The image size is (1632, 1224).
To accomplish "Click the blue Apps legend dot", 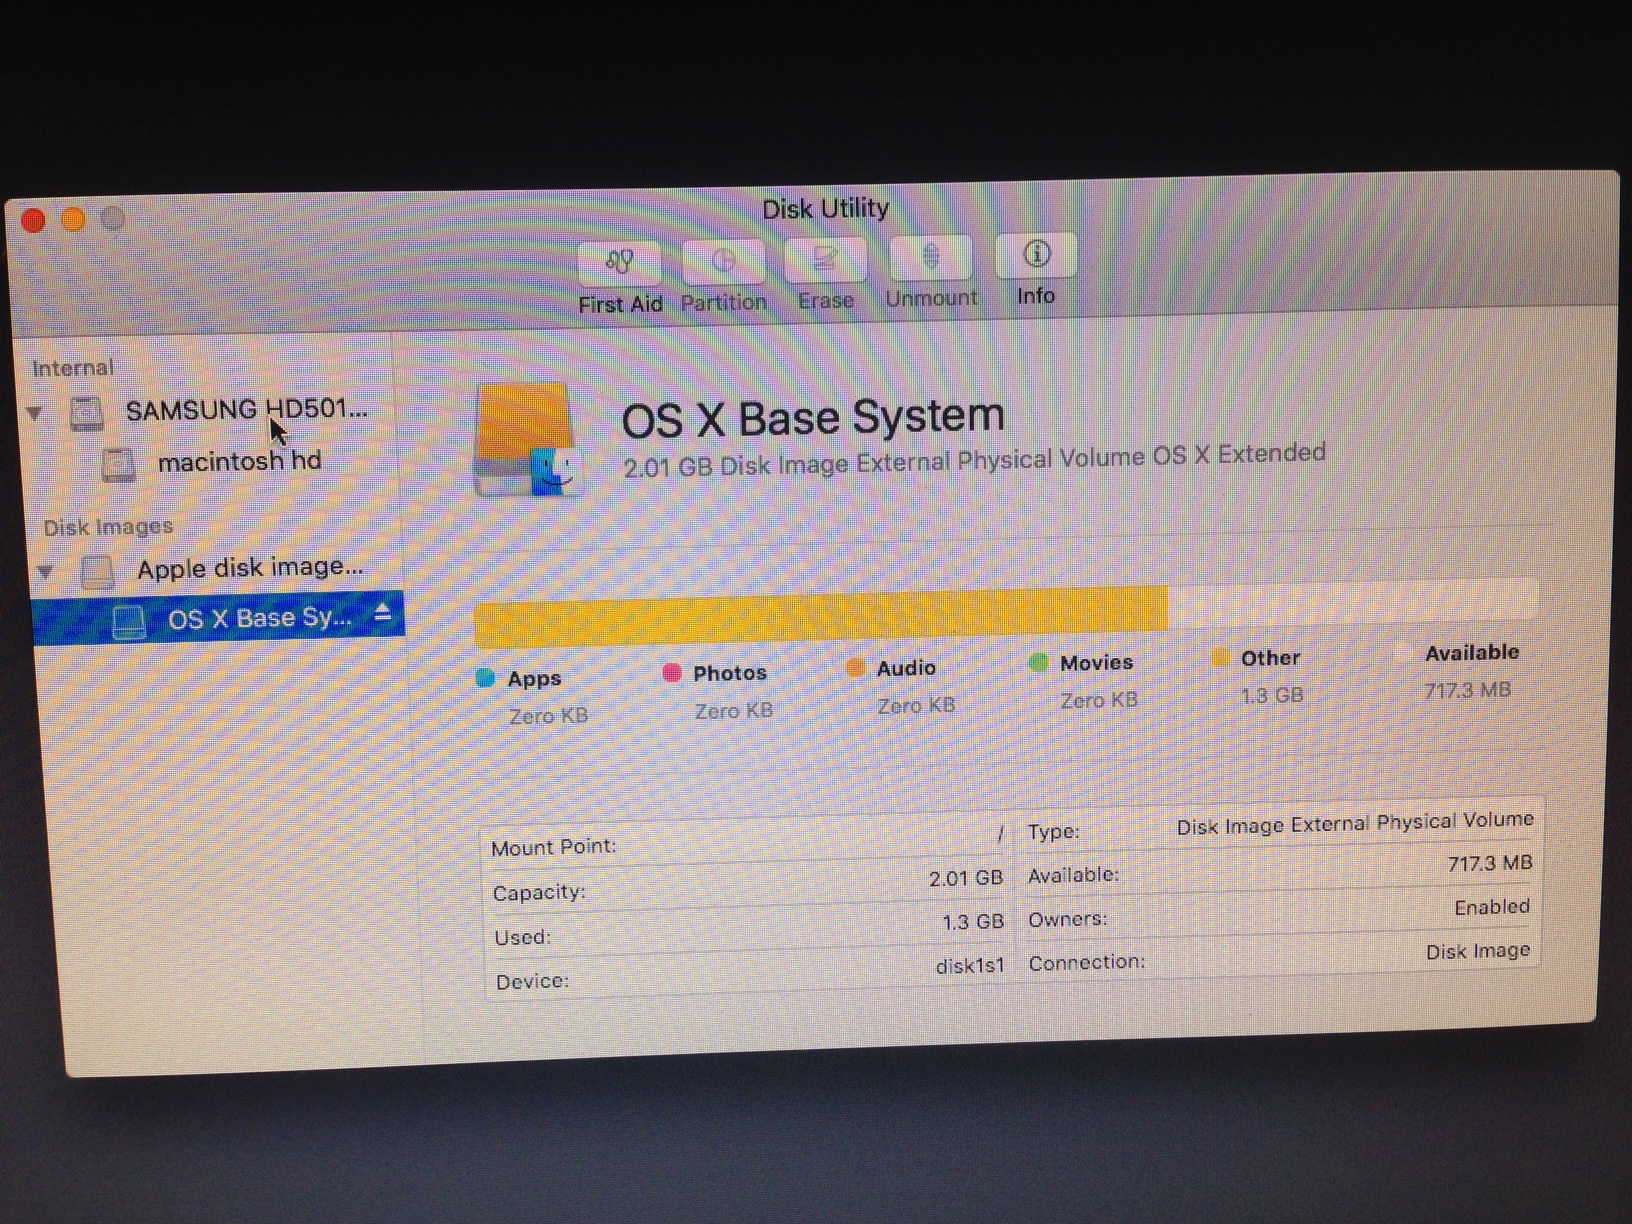I will 485,678.
